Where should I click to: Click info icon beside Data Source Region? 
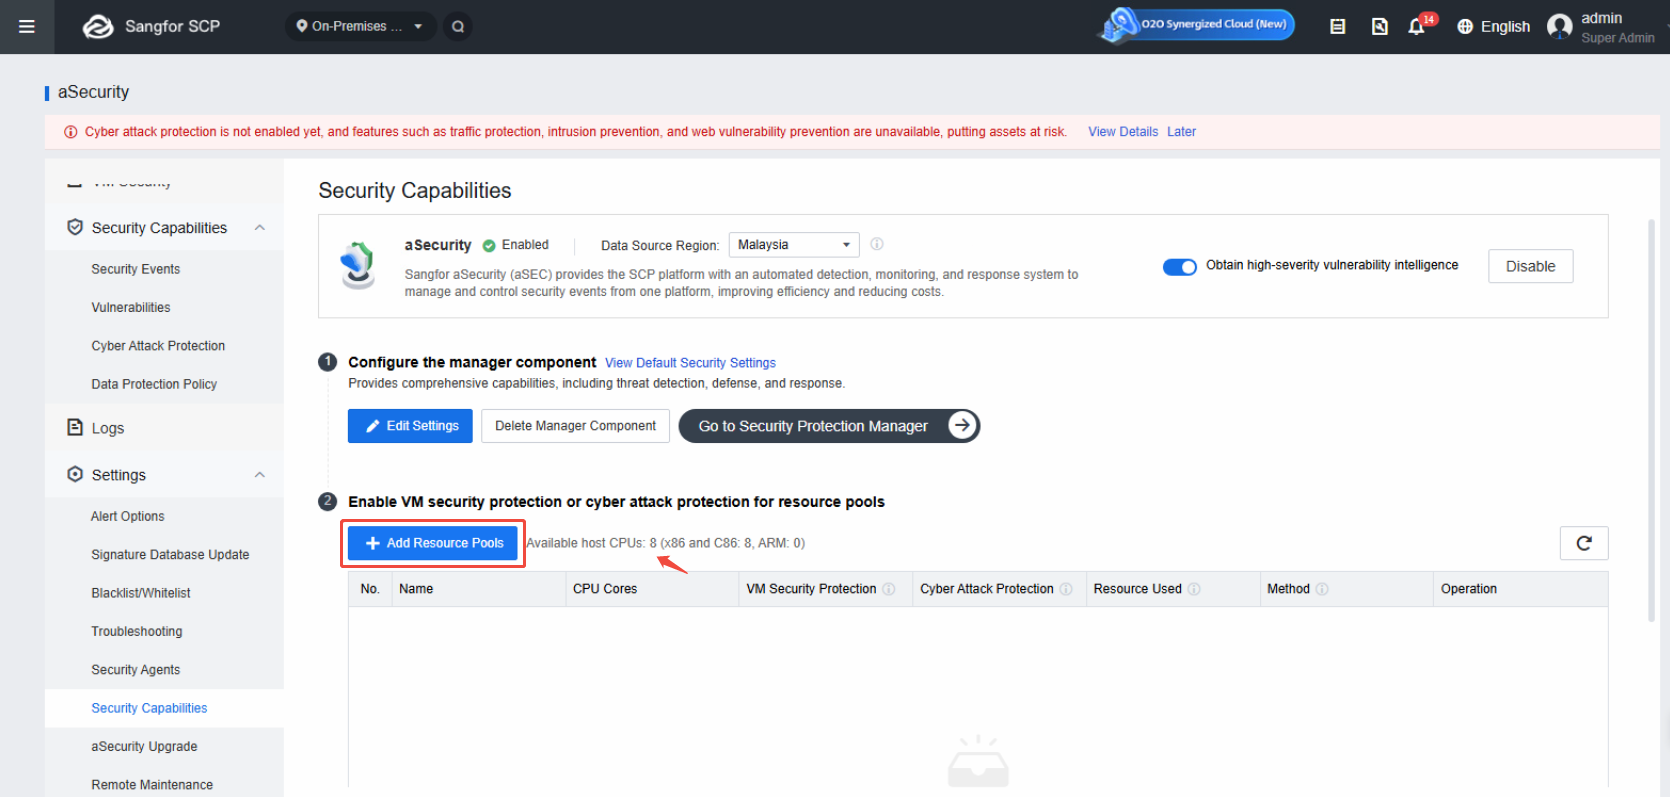tap(877, 244)
